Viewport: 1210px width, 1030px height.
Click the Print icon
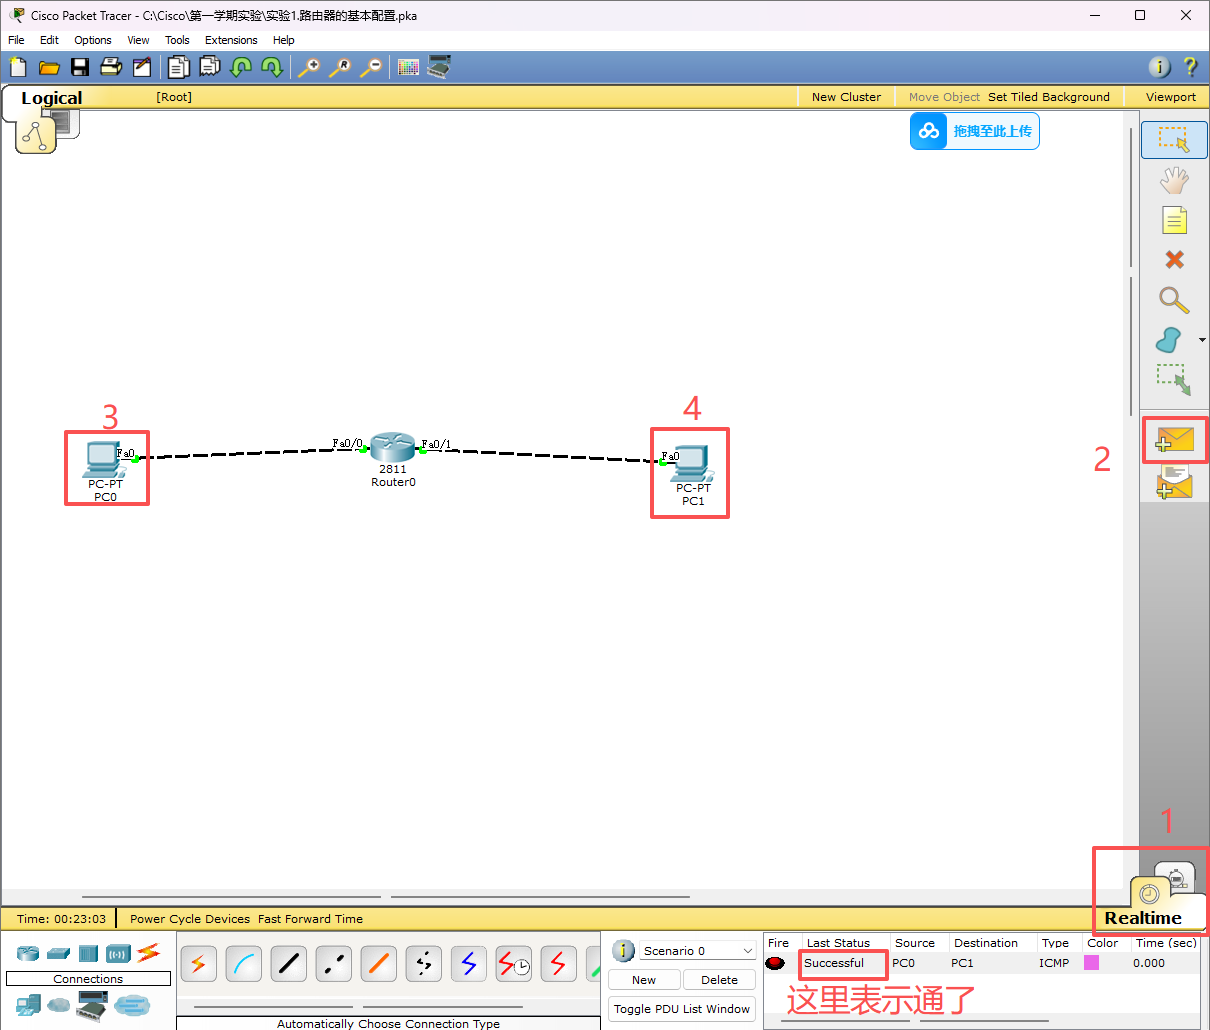[111, 67]
